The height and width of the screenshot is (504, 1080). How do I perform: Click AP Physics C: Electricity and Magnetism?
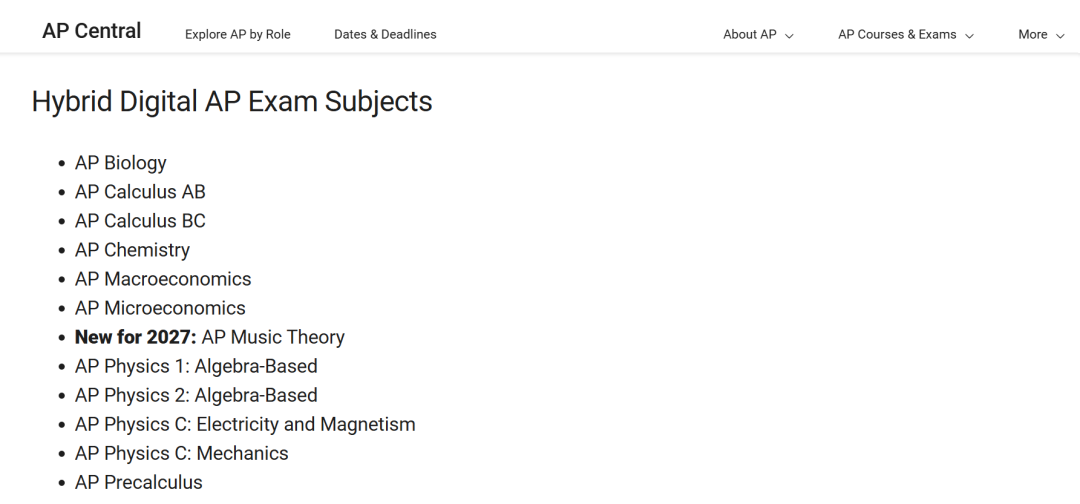pos(245,424)
